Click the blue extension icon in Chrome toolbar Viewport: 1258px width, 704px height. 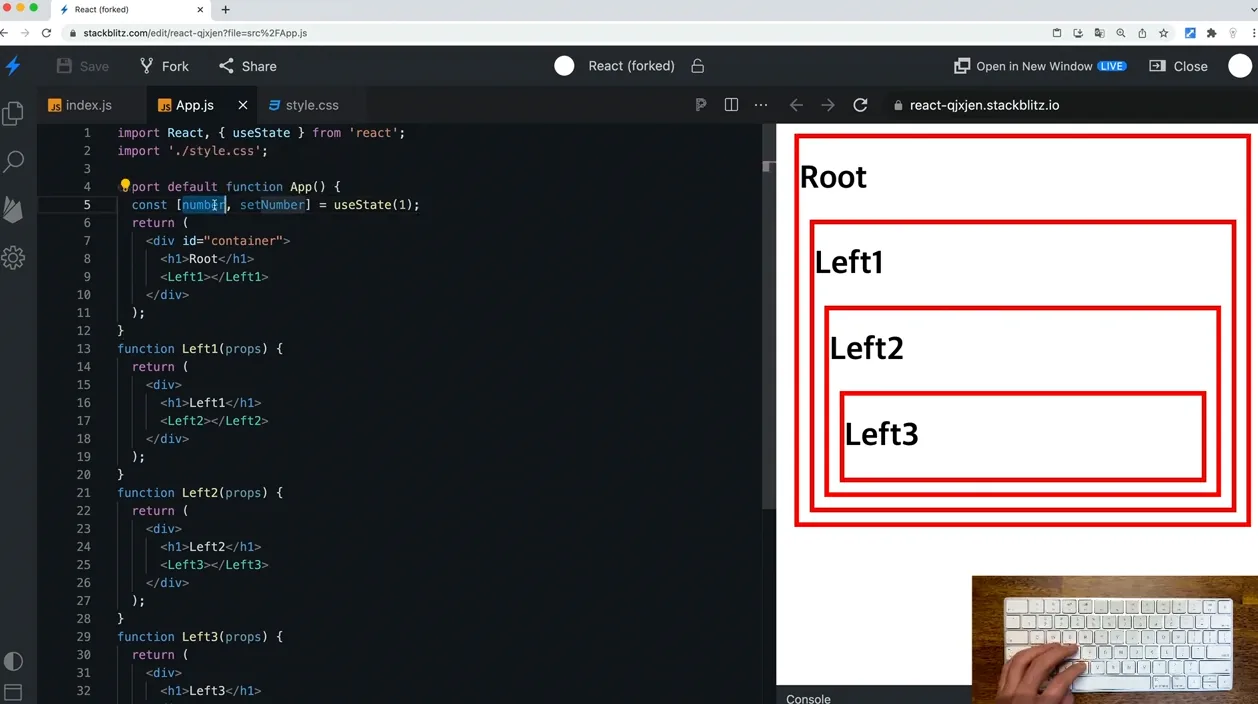(1190, 33)
